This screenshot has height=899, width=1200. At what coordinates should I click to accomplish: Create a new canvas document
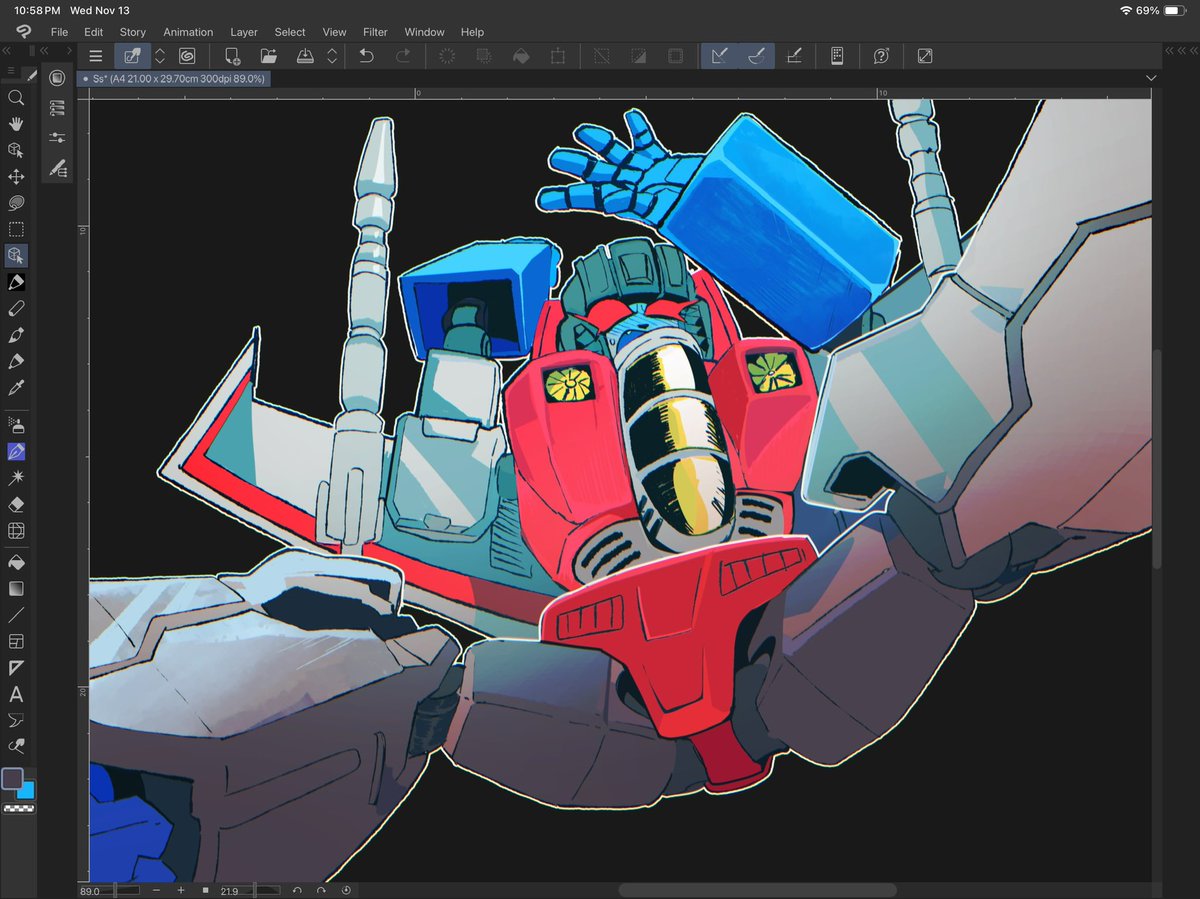click(232, 56)
